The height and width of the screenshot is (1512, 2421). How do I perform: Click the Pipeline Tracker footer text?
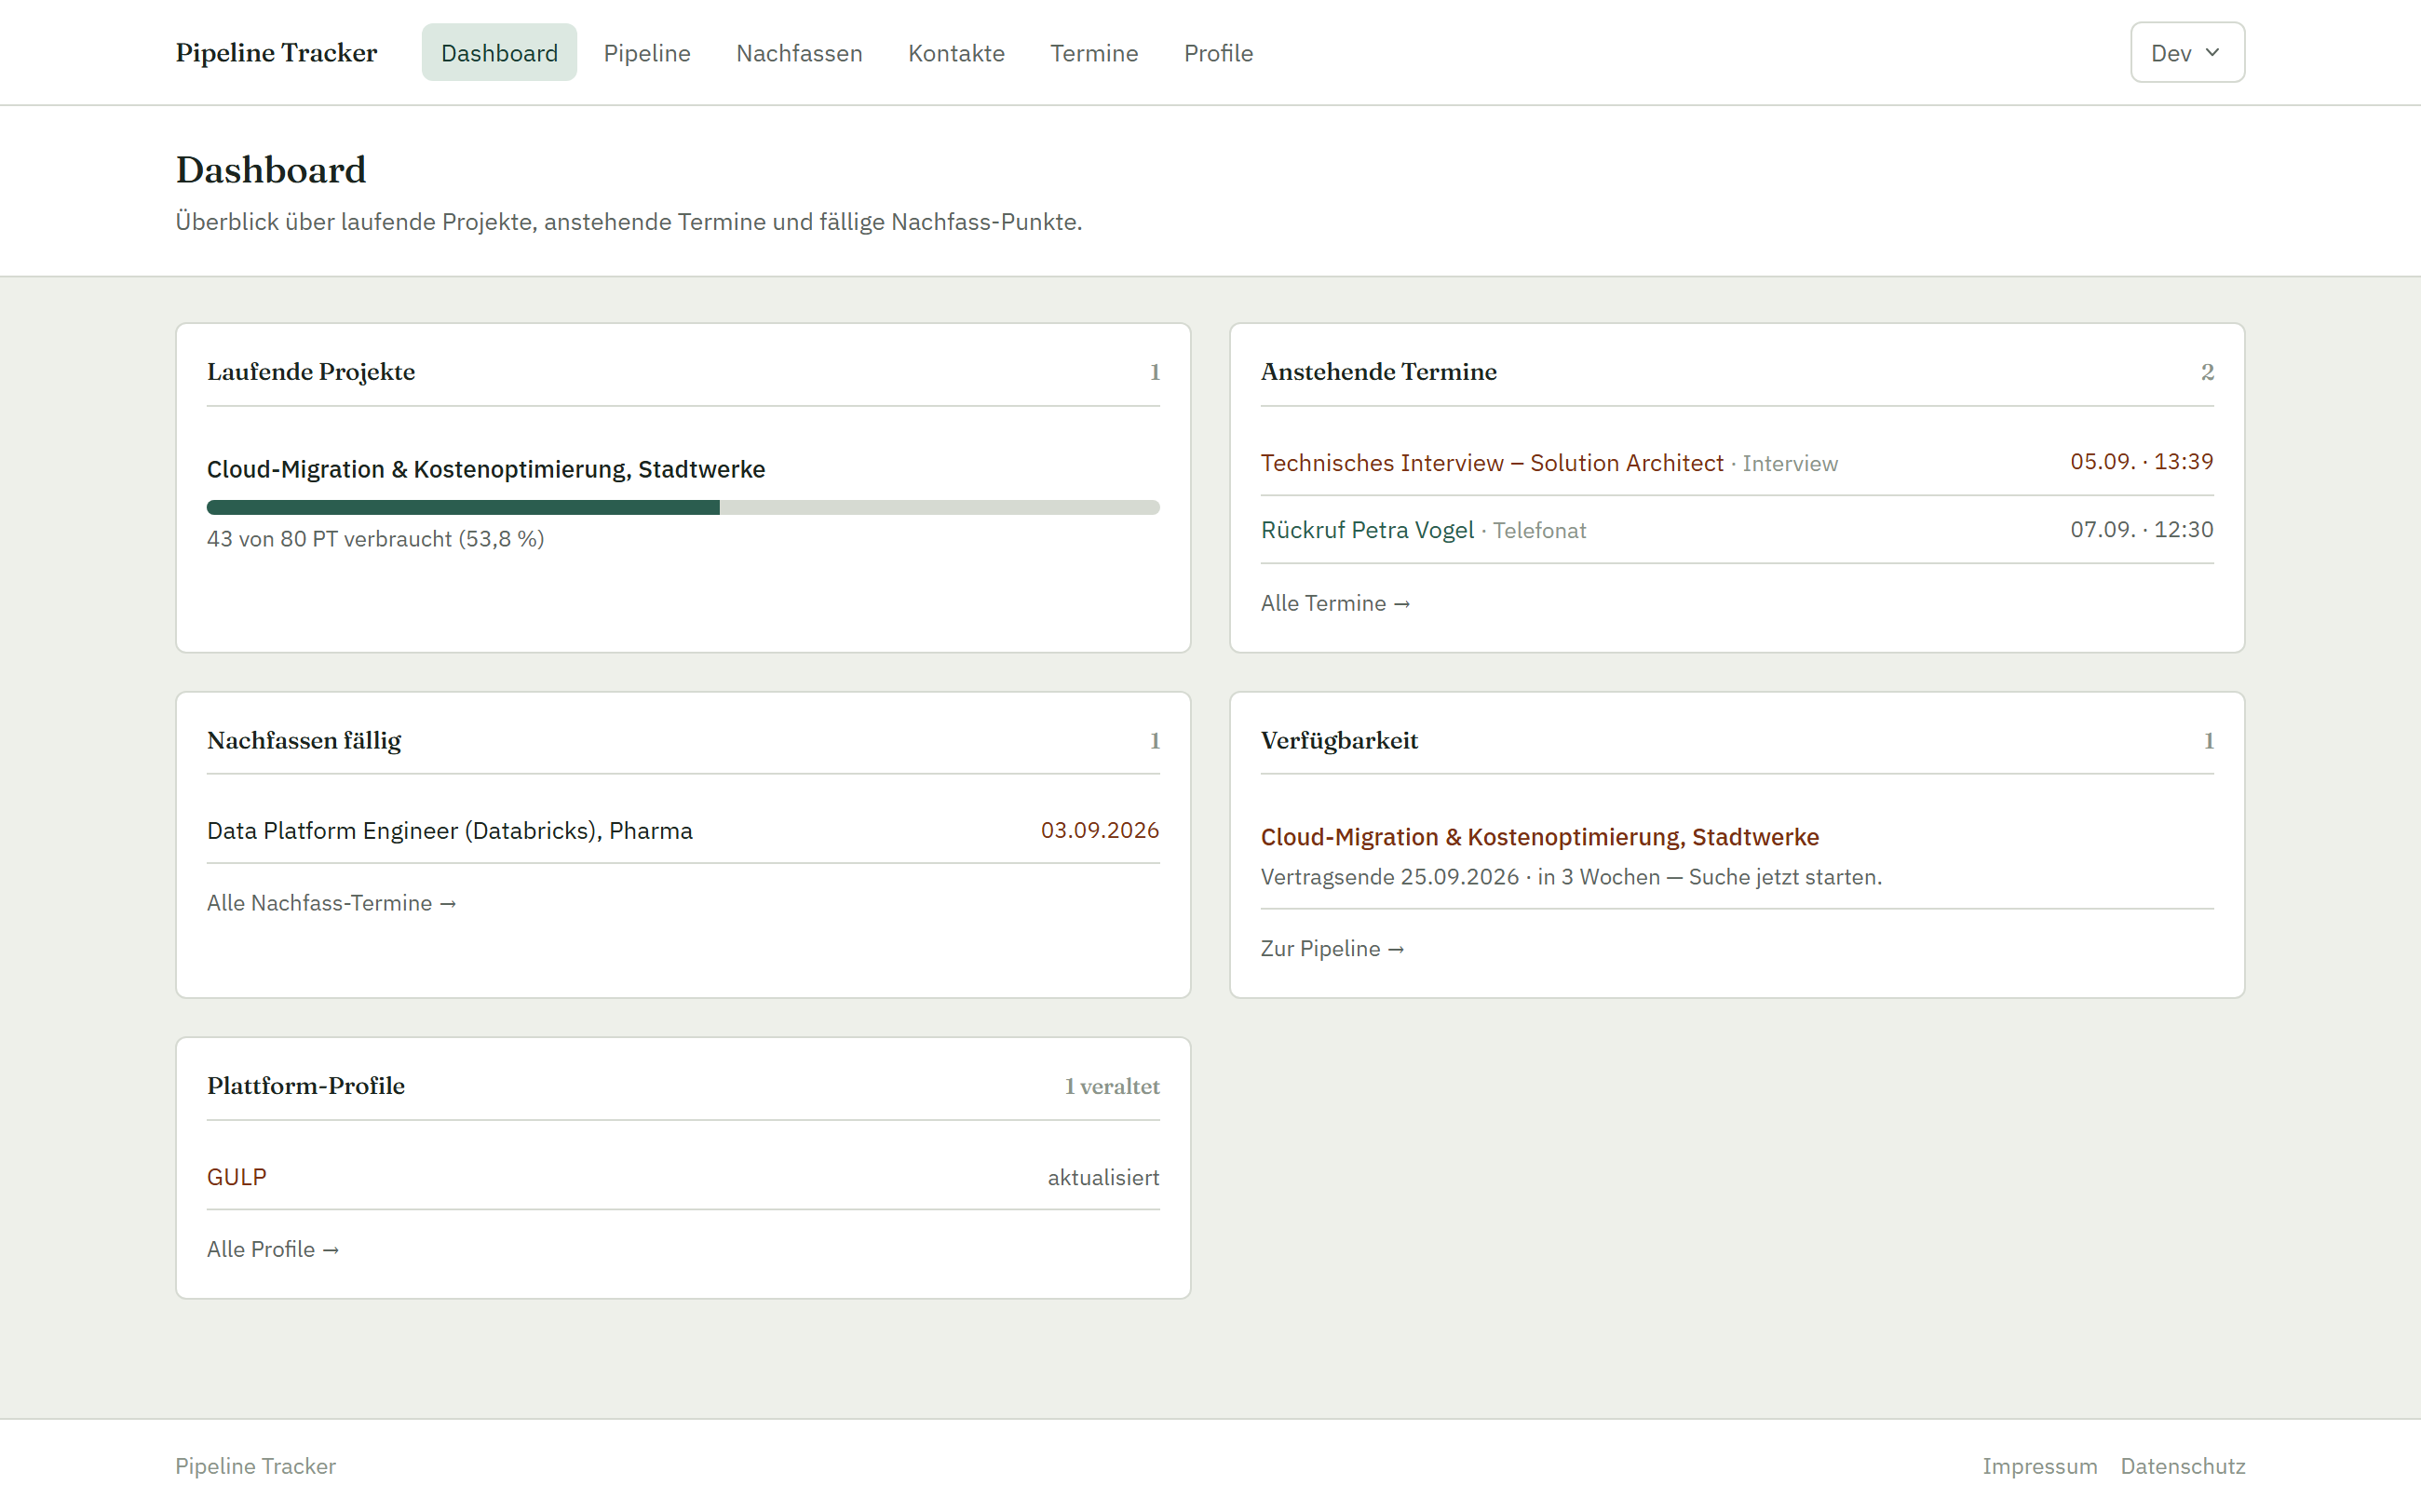[255, 1466]
